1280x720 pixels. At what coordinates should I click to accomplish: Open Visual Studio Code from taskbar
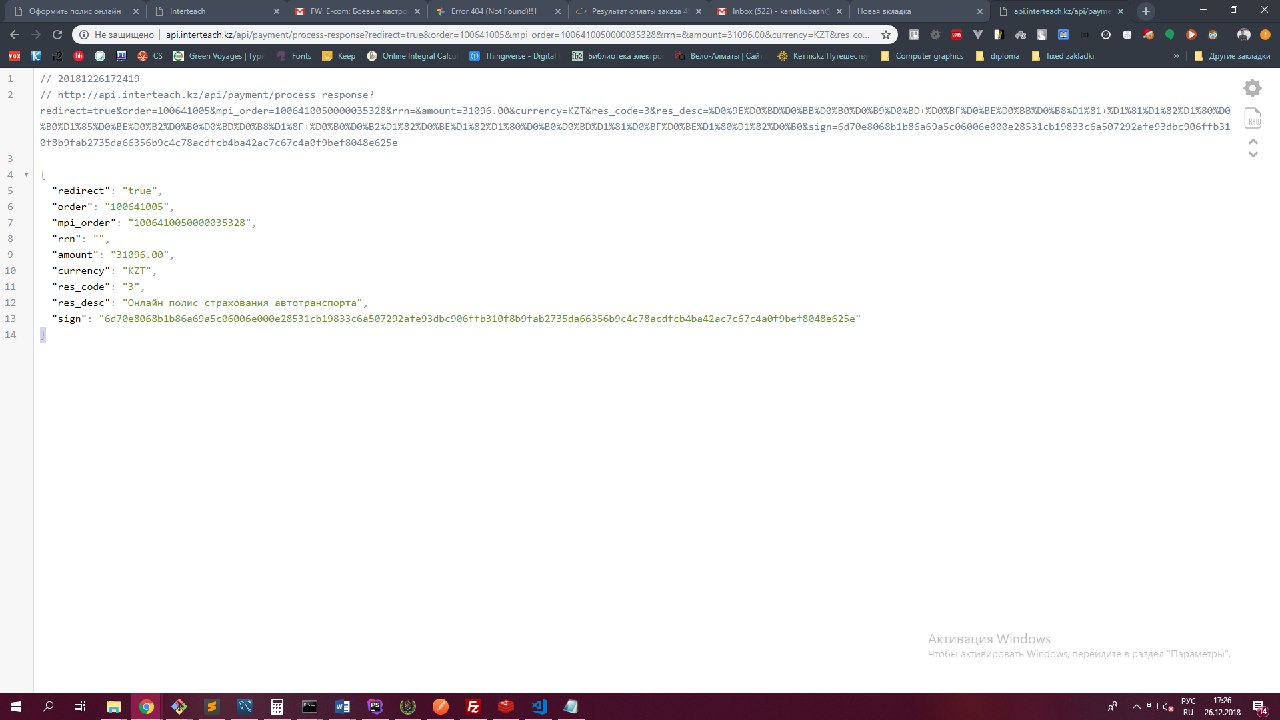[x=539, y=706]
